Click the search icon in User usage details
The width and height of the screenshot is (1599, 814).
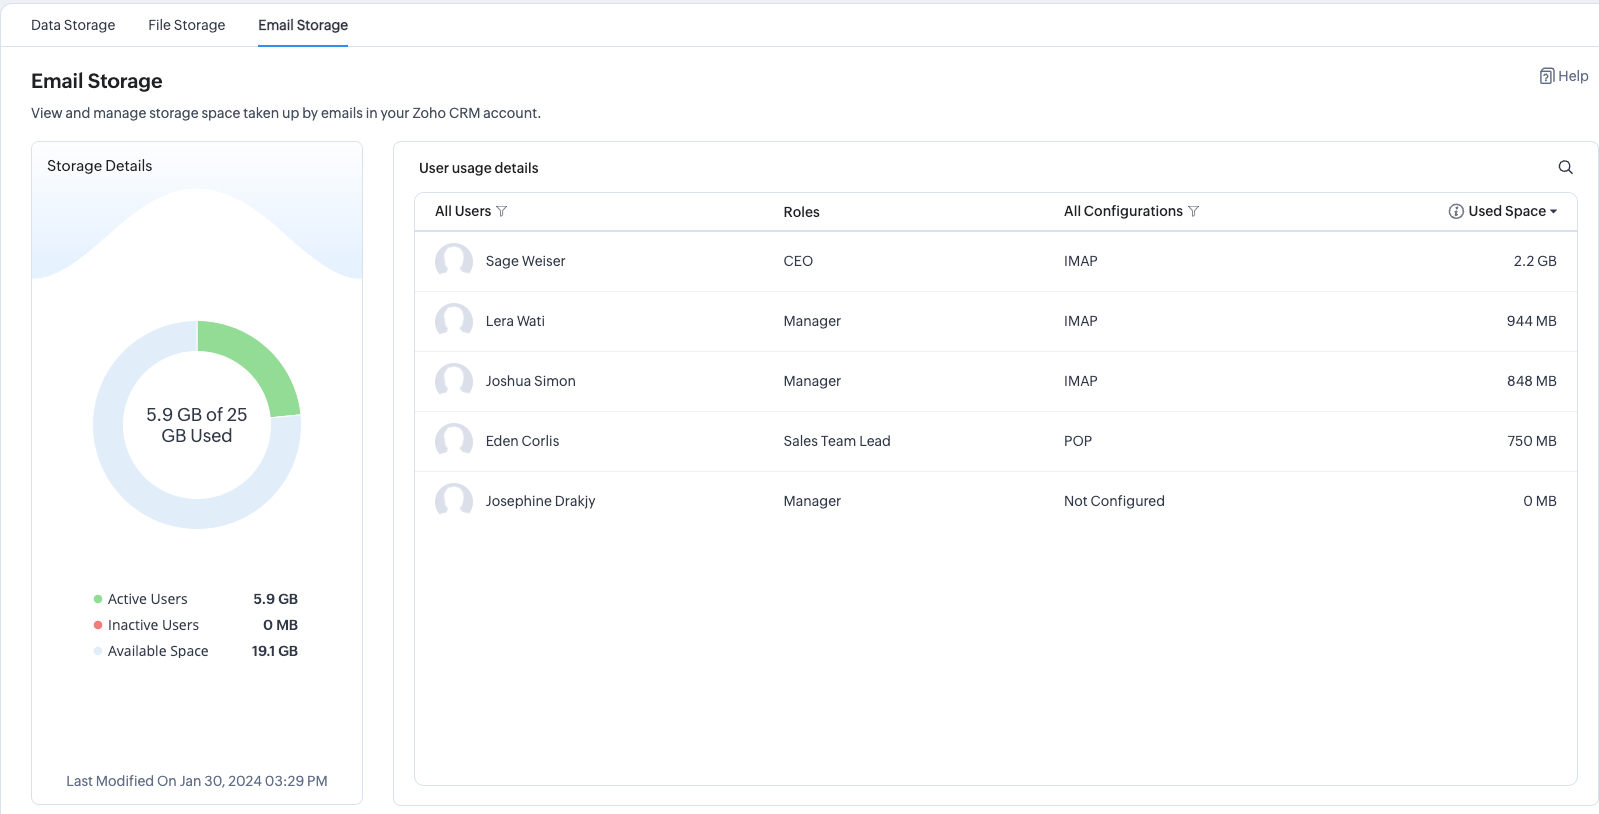coord(1565,167)
